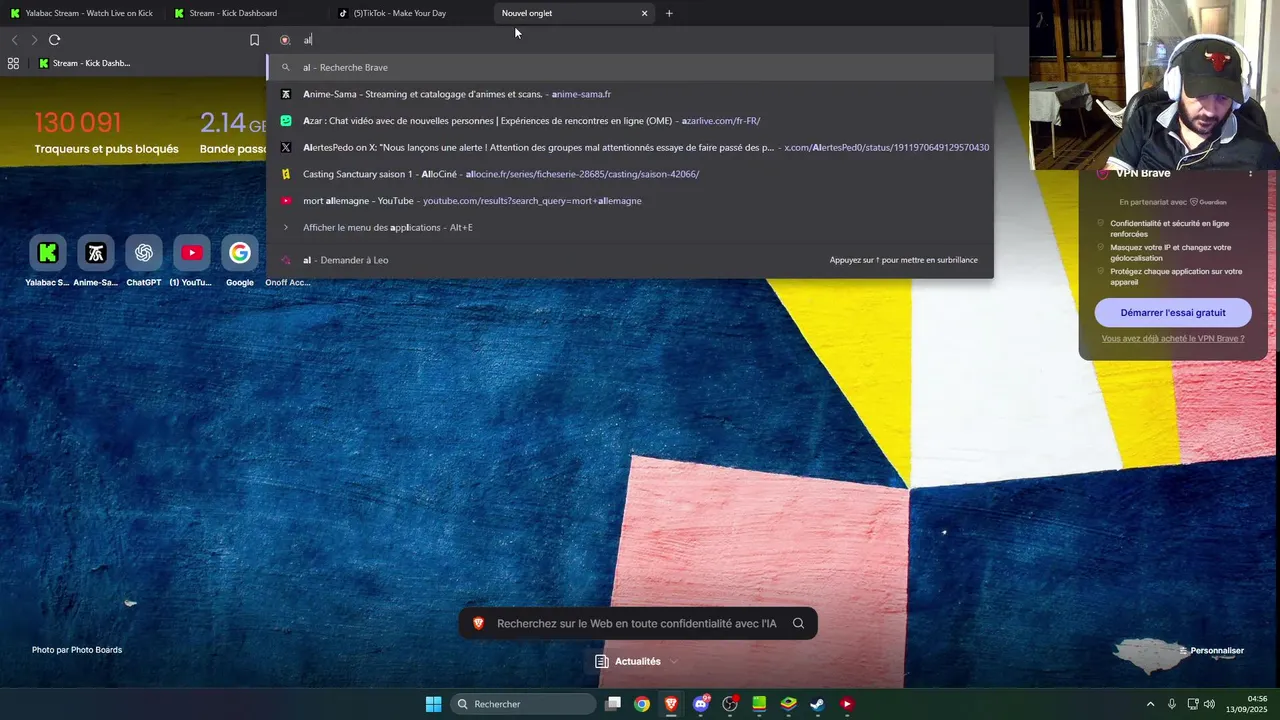Open 'Vous avez déjà acheté le VPN Brave ?' link

(1173, 339)
